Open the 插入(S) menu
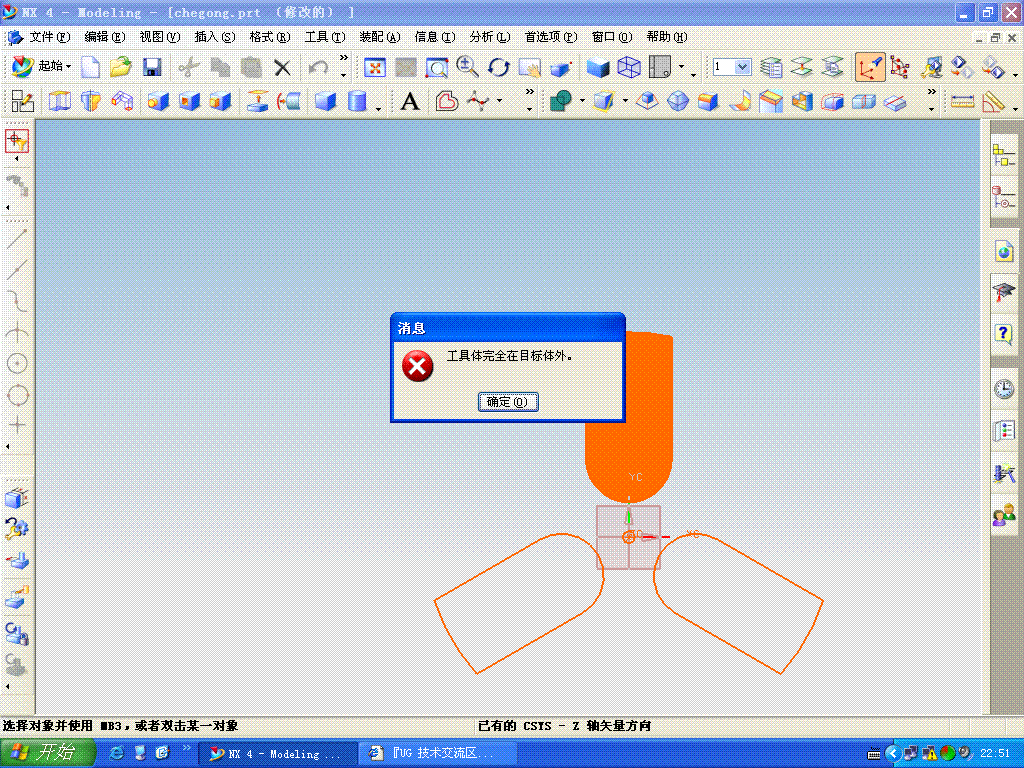The height and width of the screenshot is (768, 1024). point(214,37)
